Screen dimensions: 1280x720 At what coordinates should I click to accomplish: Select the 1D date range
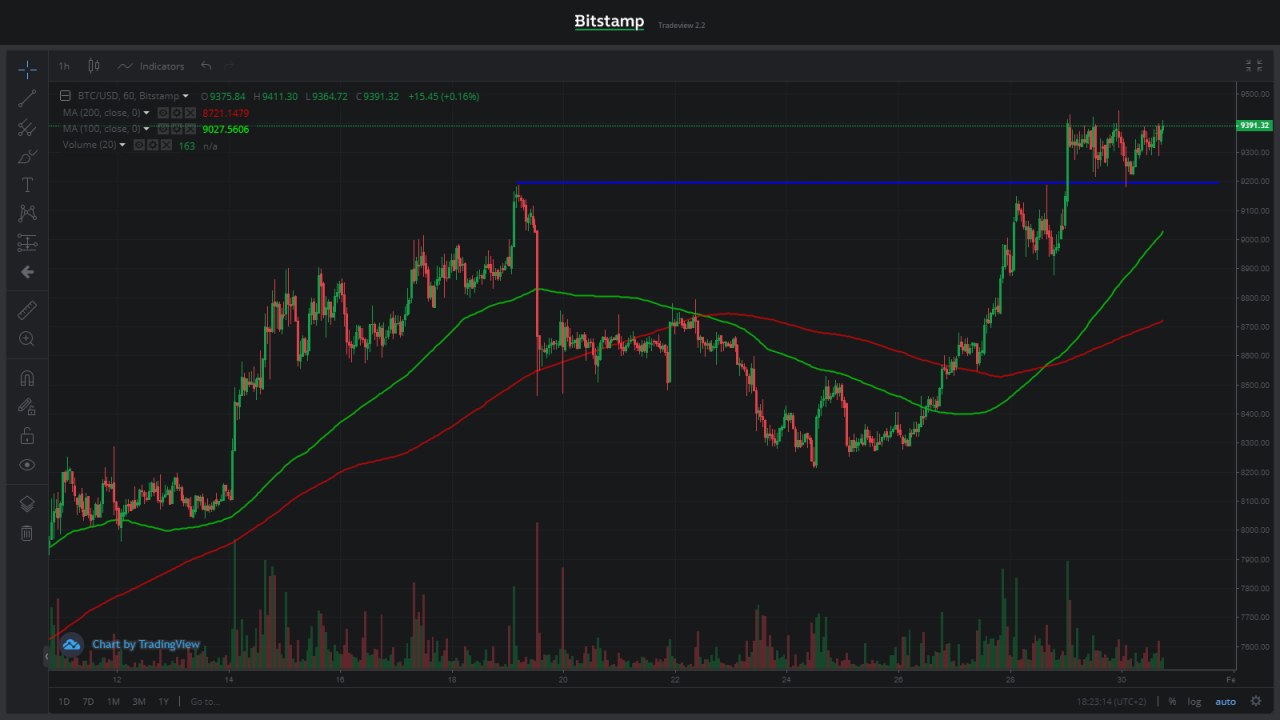pyautogui.click(x=64, y=702)
